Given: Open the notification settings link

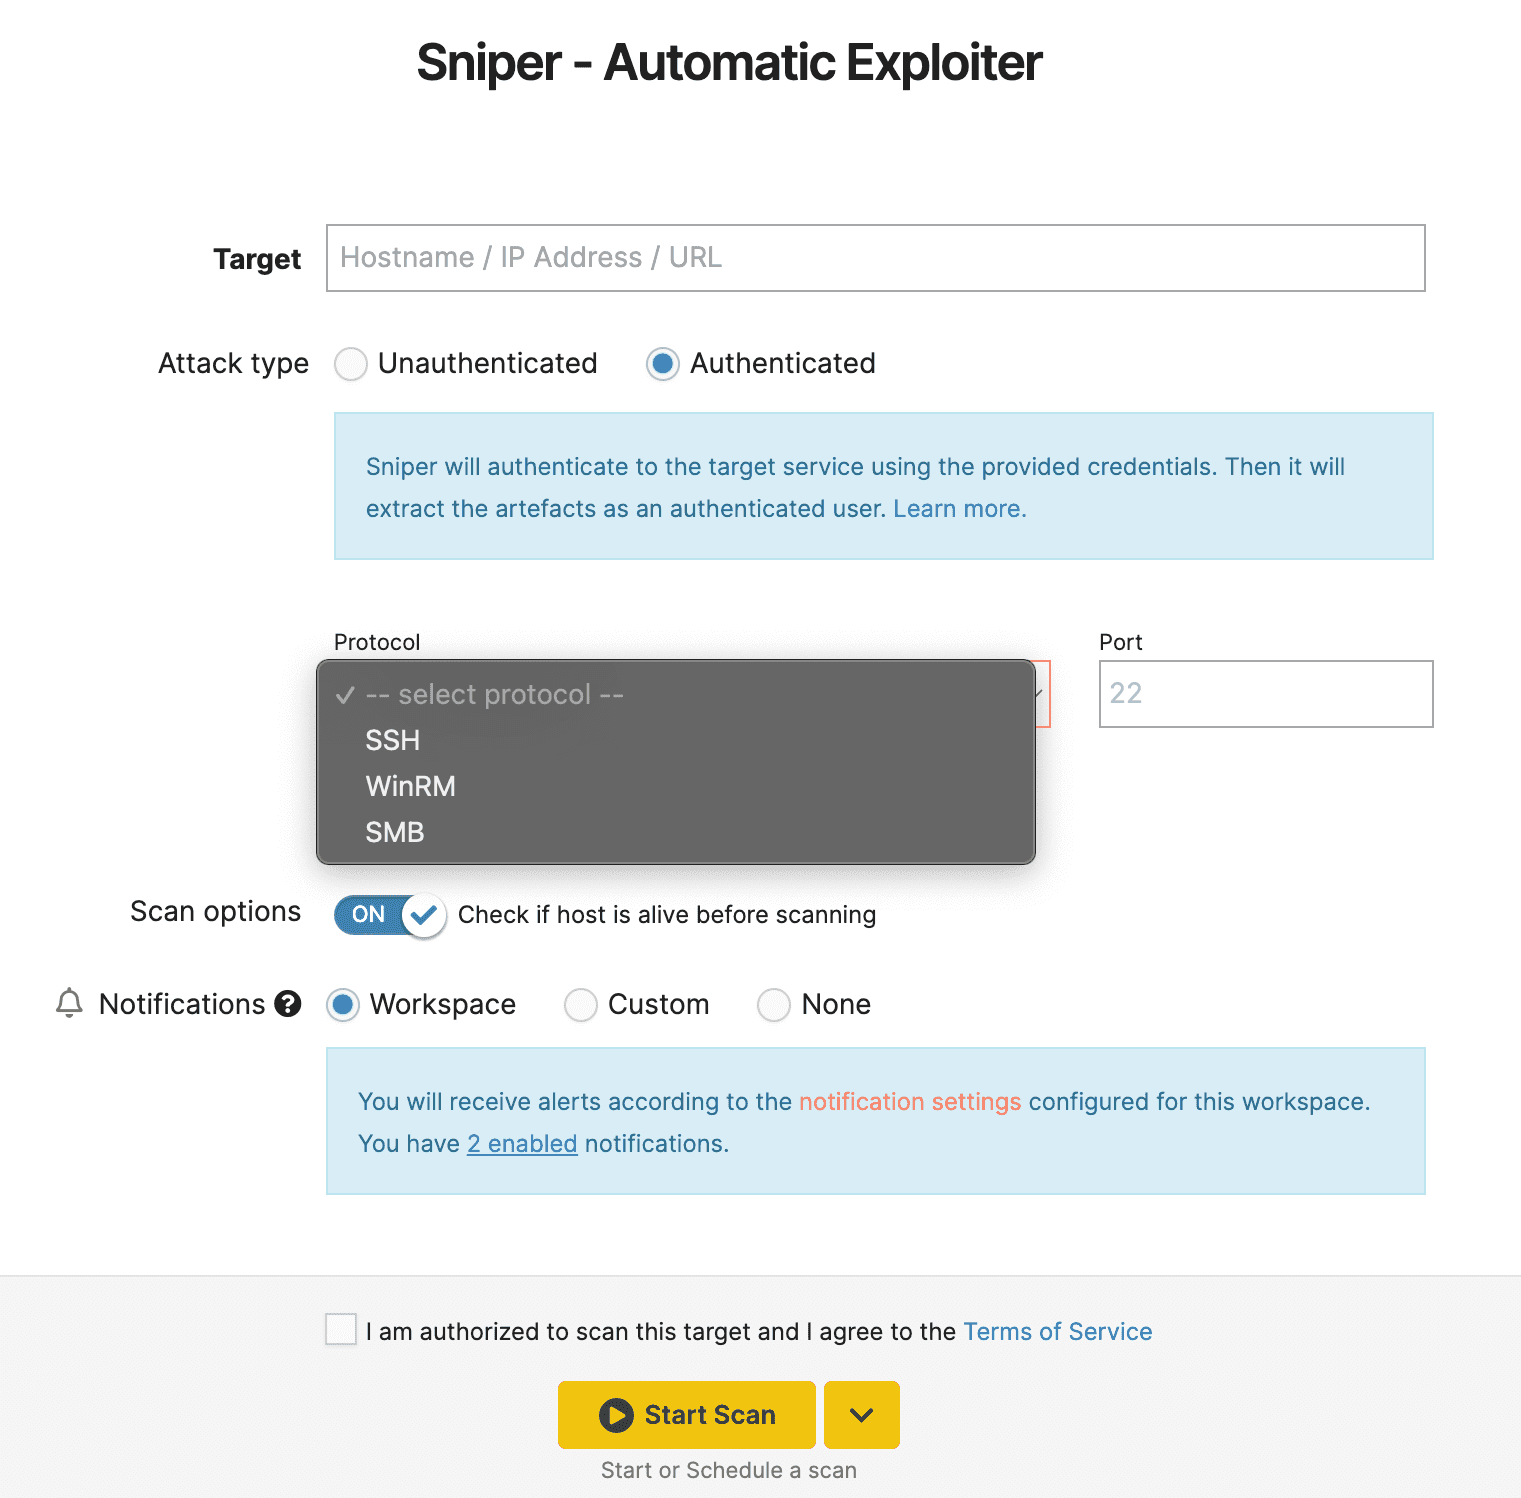Looking at the screenshot, I should [x=910, y=1102].
